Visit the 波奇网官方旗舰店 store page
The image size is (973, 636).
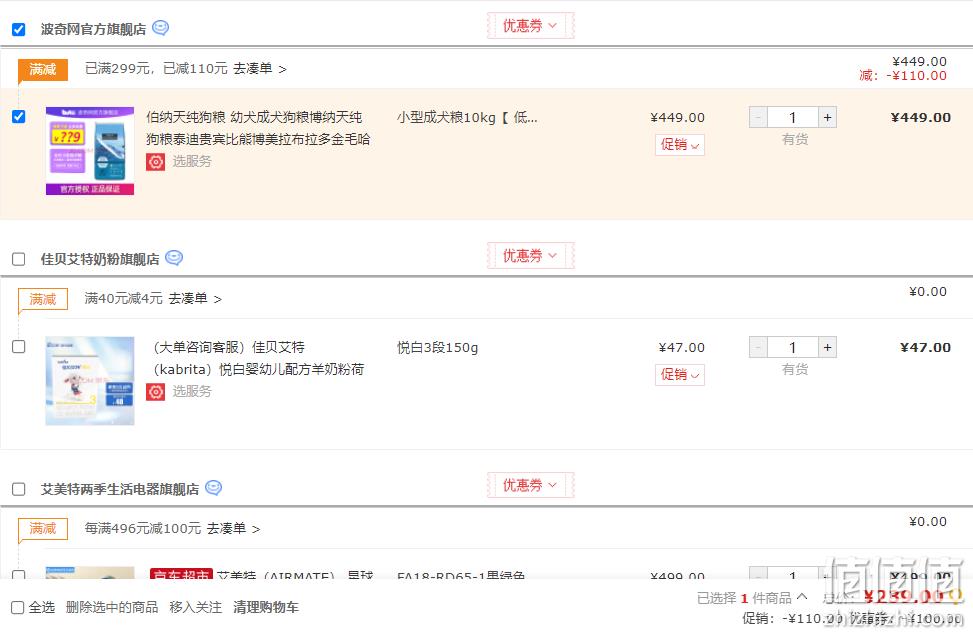(x=93, y=29)
